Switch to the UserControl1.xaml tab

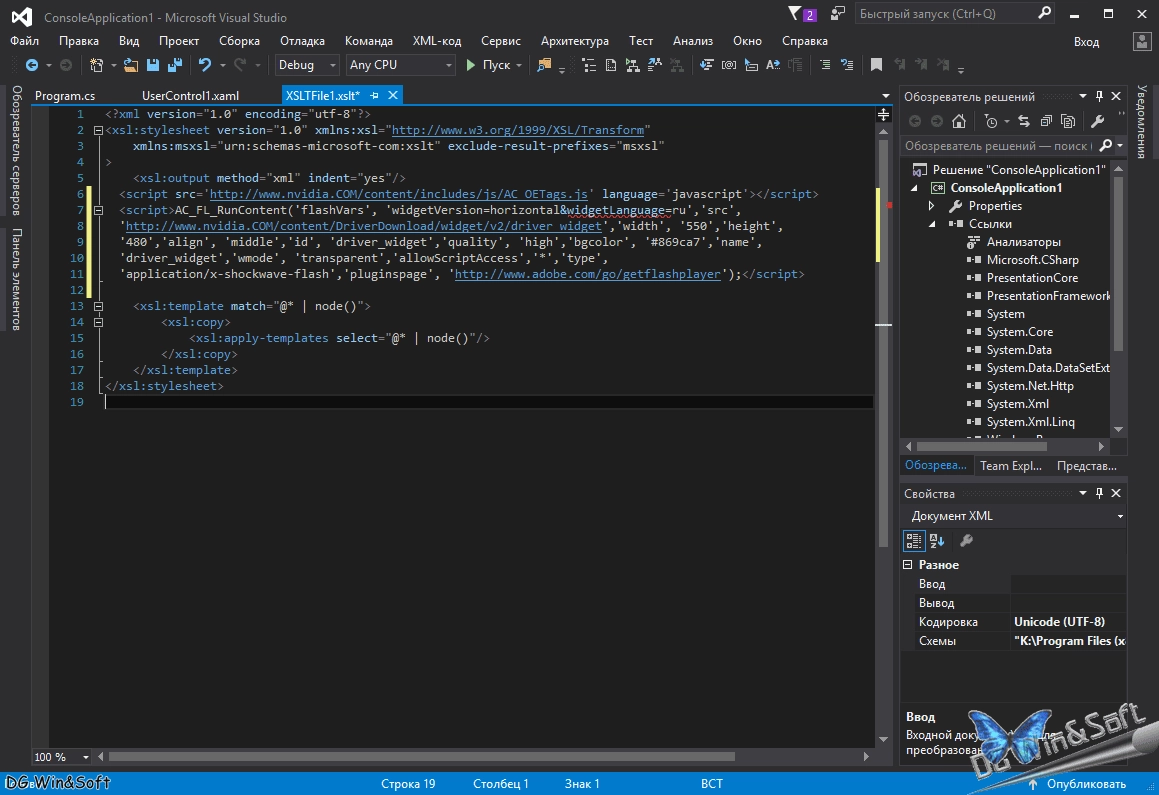(x=190, y=95)
